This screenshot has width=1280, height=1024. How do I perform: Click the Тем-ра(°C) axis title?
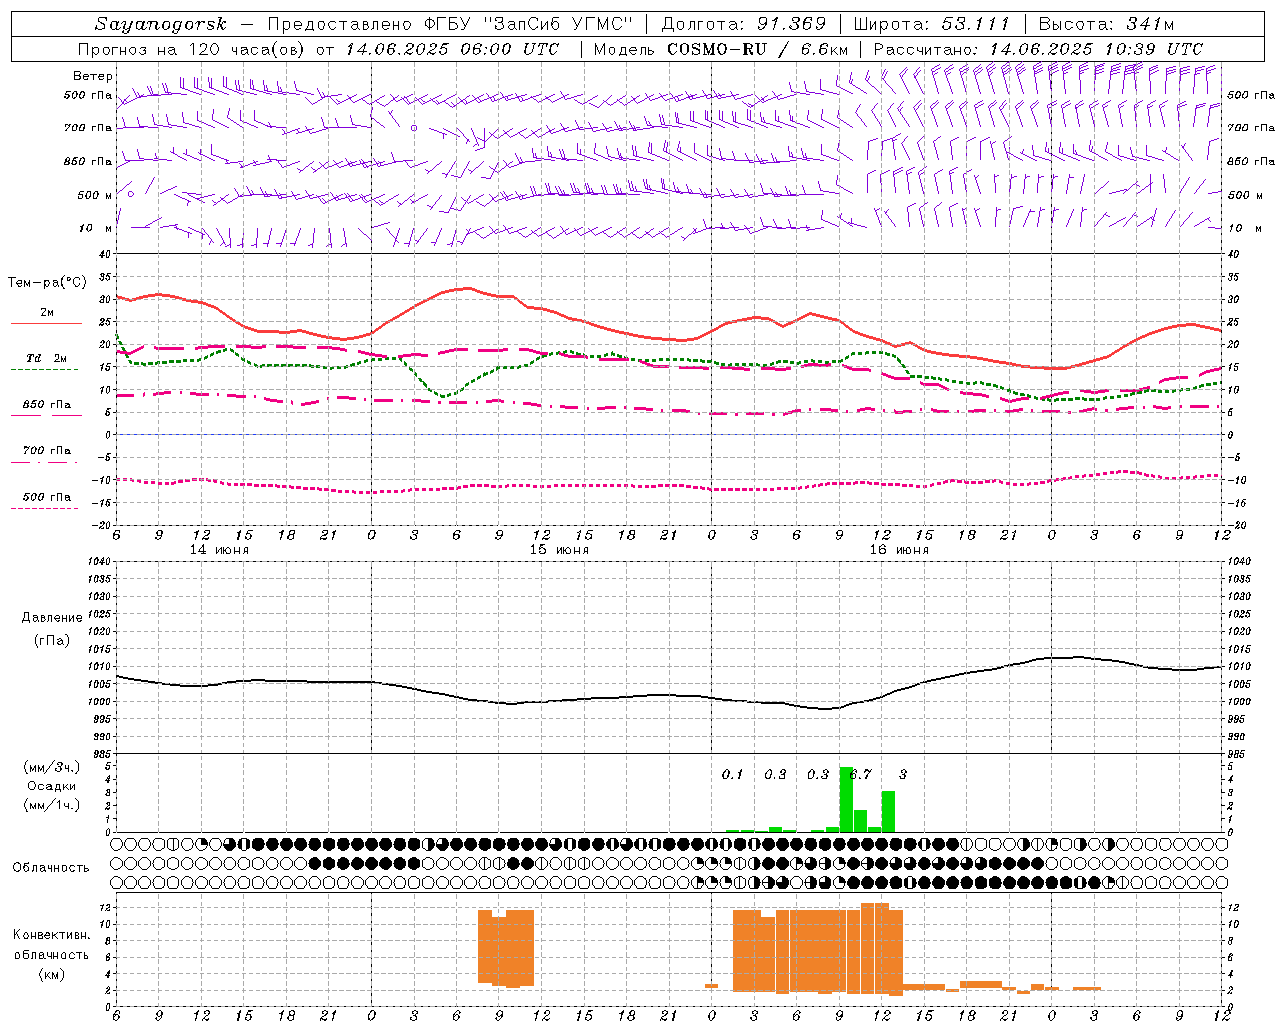47,283
